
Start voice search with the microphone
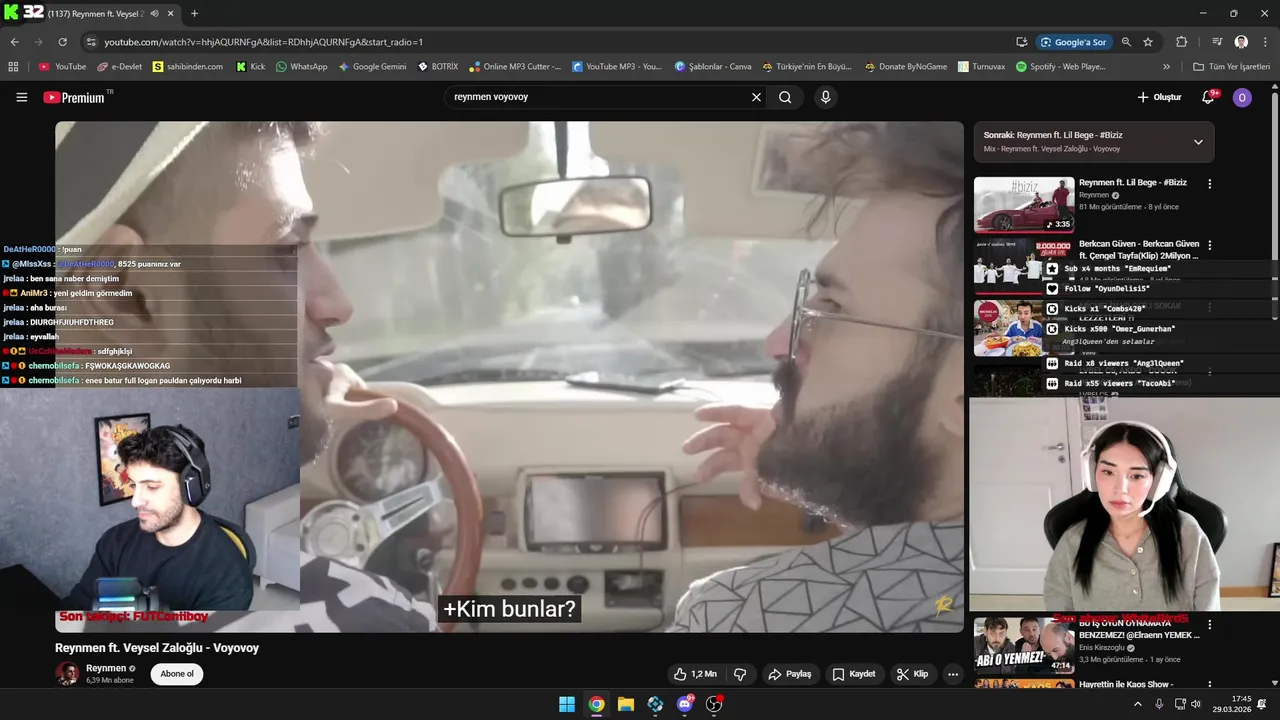coord(825,97)
